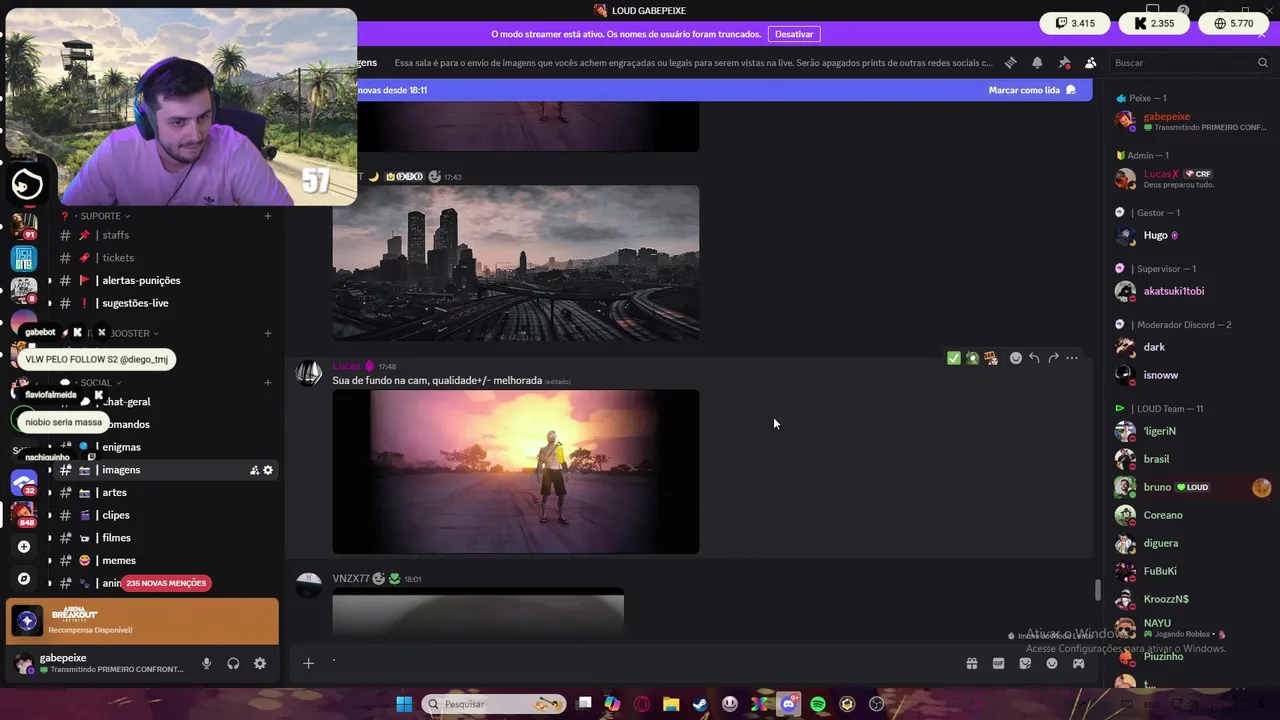Click the Windows Pesquisar search box
This screenshot has height=720, width=1280.
494,704
